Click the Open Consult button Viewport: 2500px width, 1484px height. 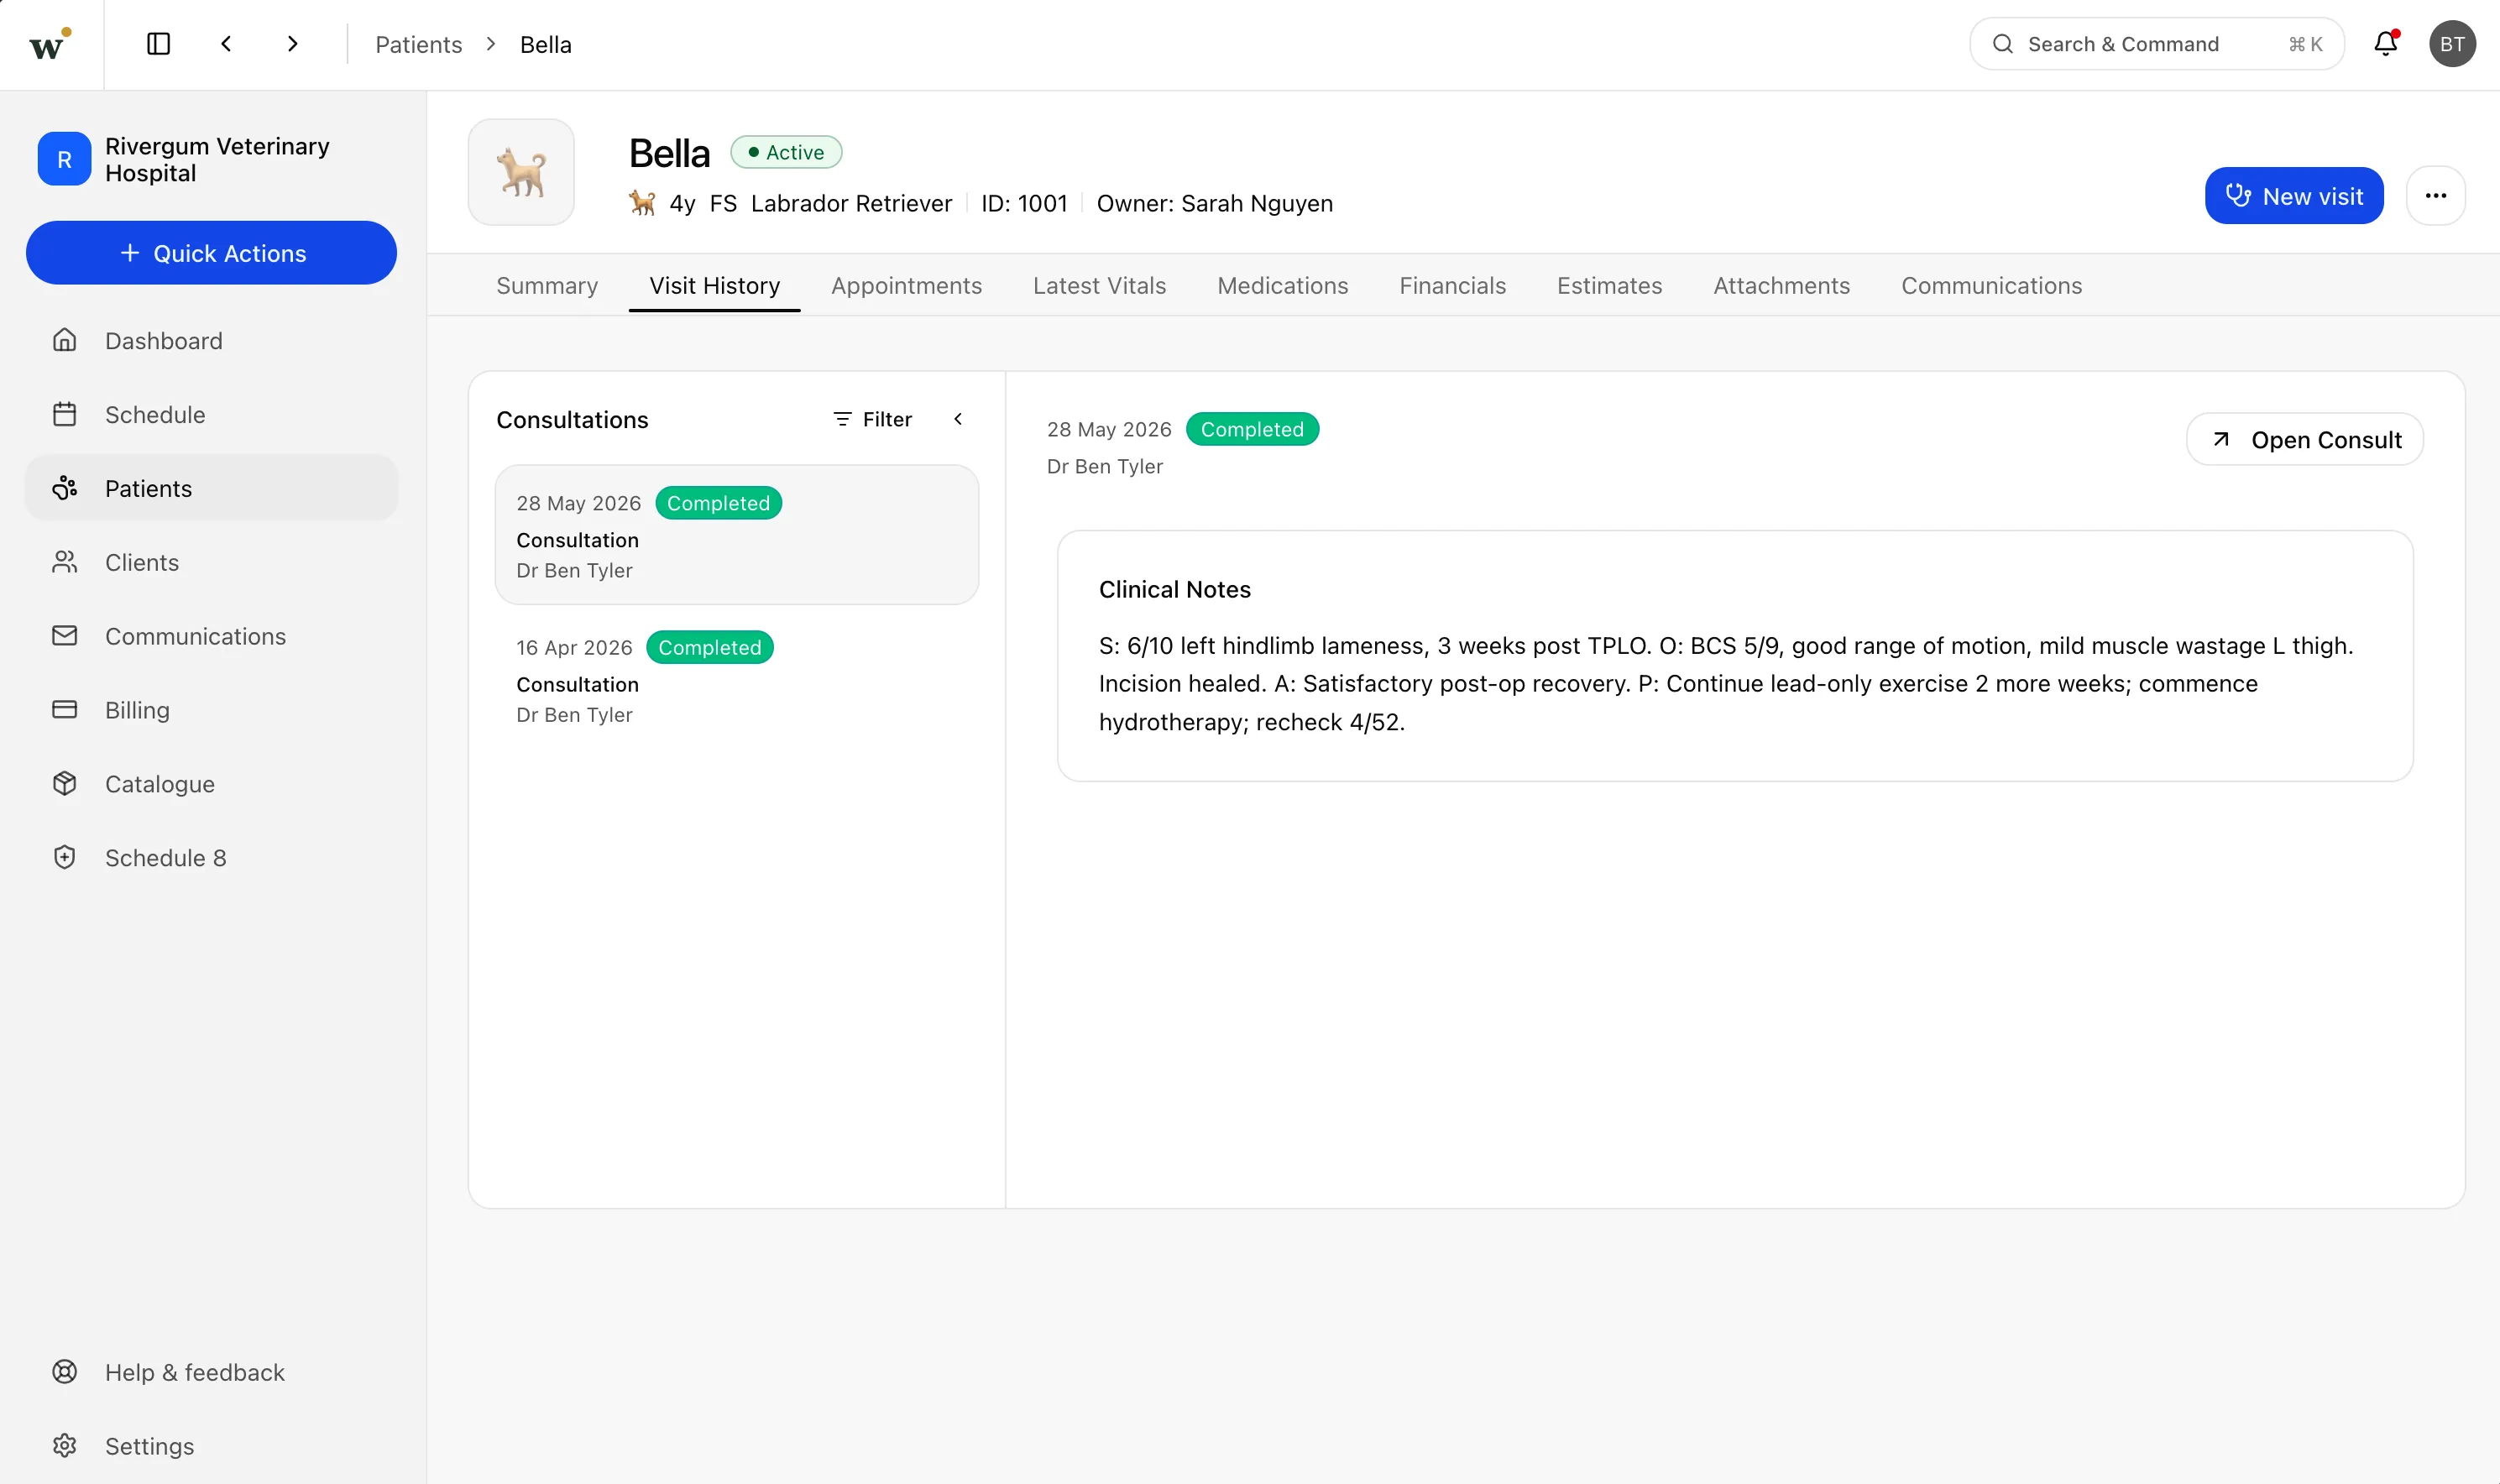(x=2304, y=440)
